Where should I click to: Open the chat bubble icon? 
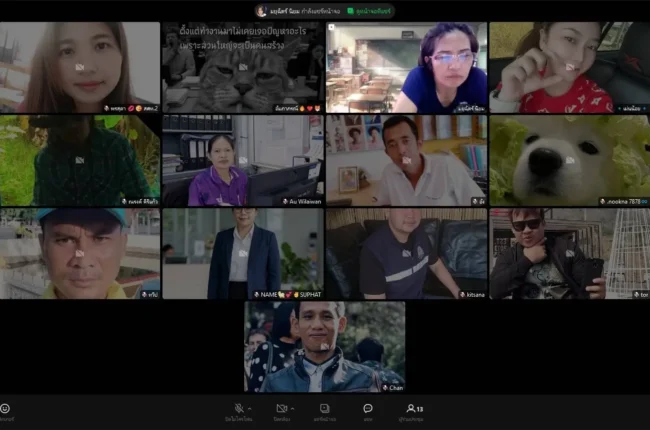[368, 408]
